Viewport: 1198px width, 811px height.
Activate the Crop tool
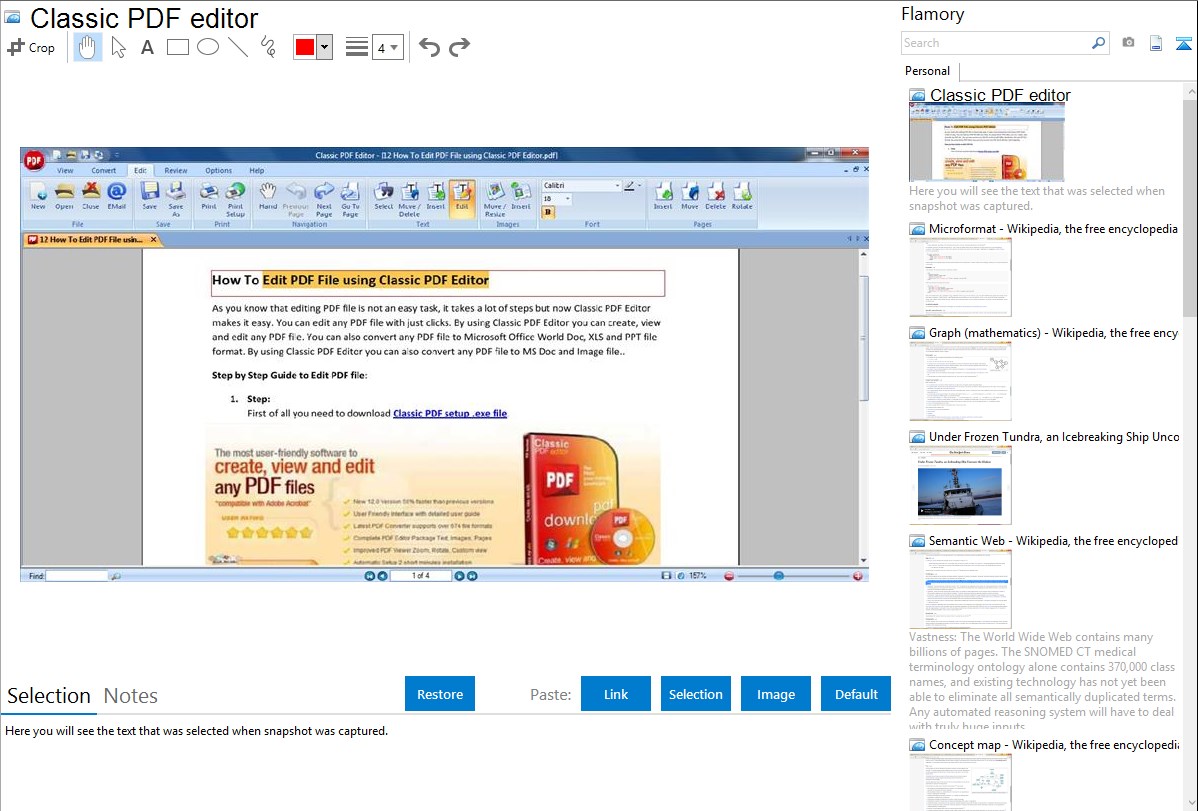(31, 47)
